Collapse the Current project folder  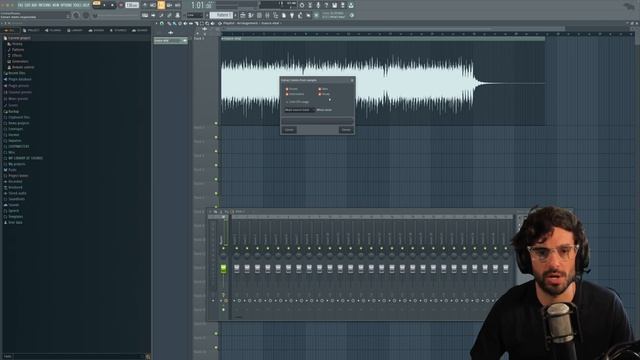17,38
